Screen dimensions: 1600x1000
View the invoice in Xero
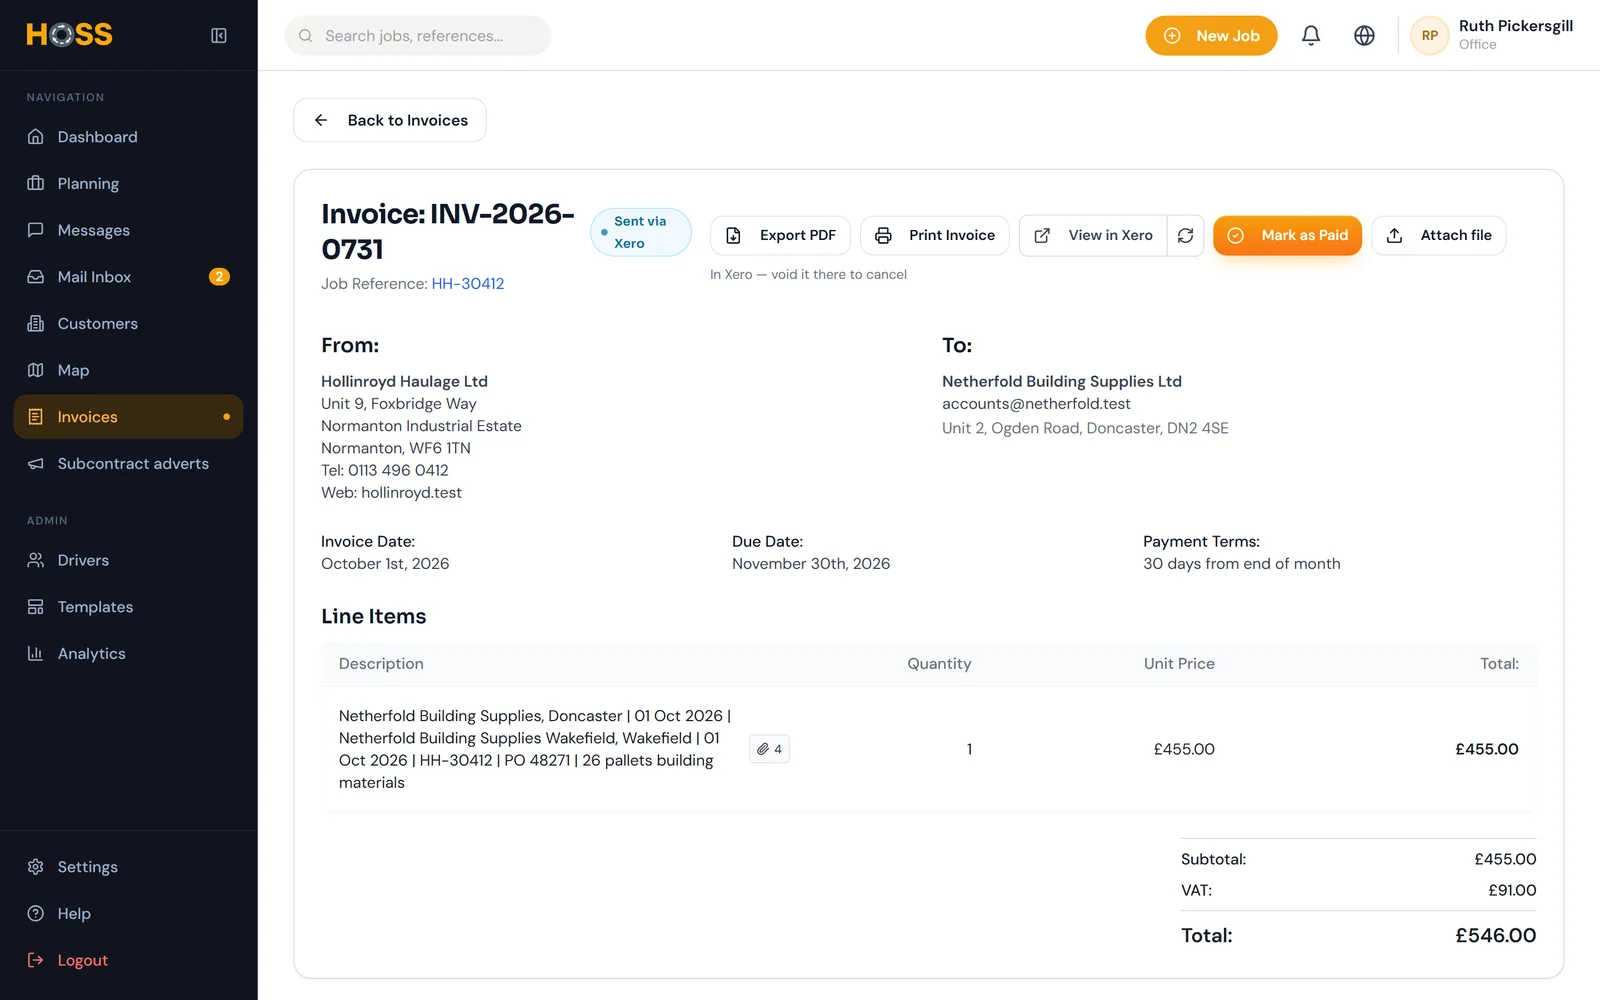[x=1093, y=236]
